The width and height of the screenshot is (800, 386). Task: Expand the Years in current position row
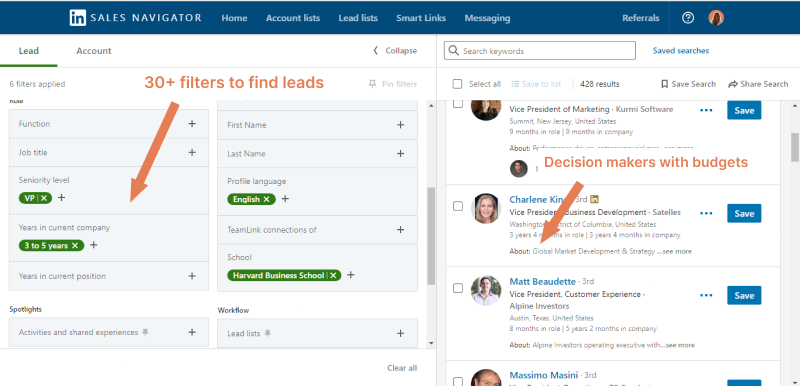click(x=109, y=276)
